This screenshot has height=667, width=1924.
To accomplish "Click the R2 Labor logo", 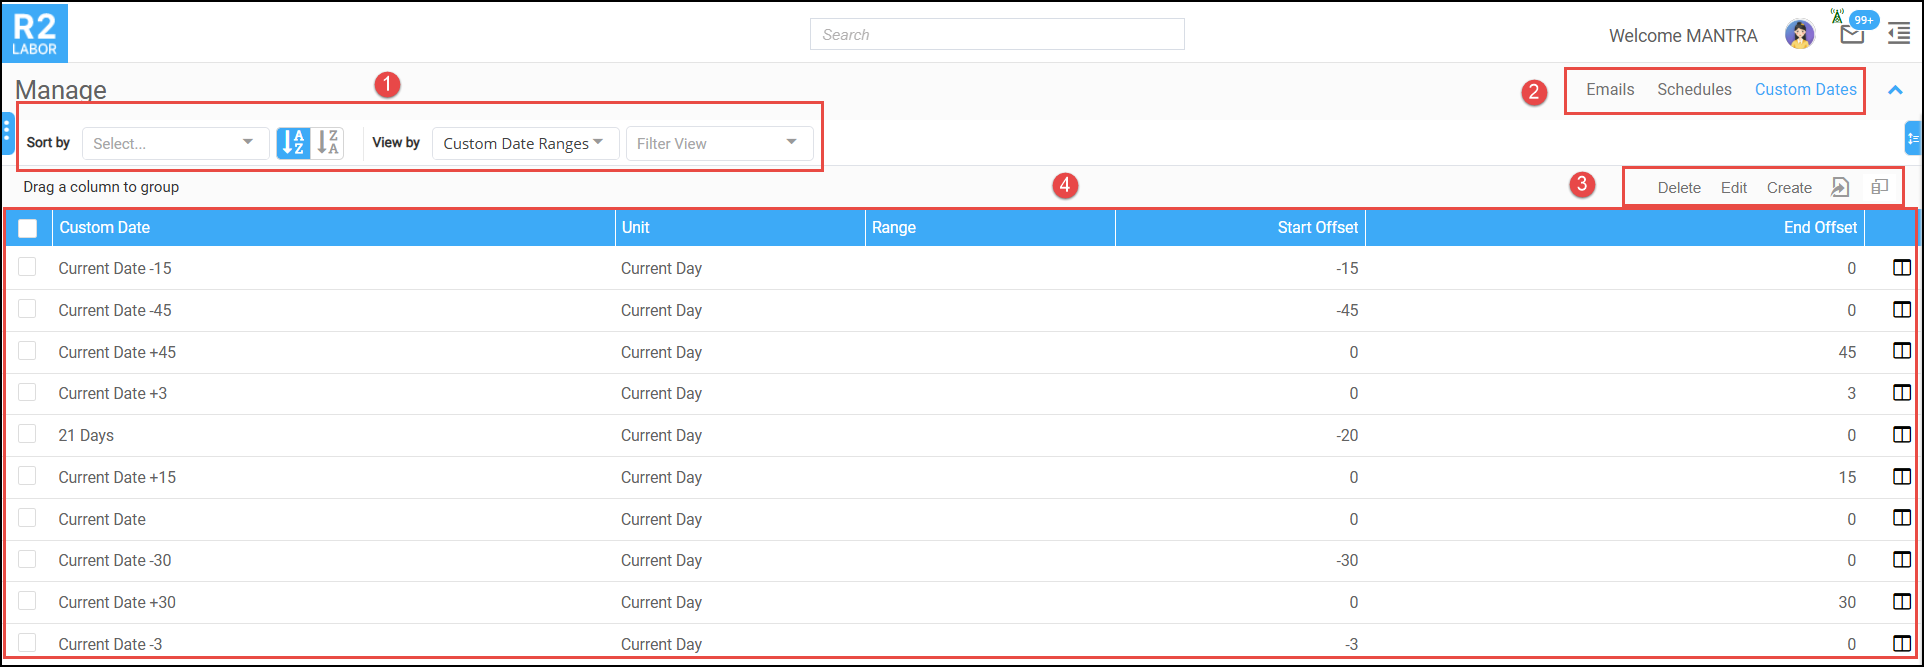I will pyautogui.click(x=35, y=33).
